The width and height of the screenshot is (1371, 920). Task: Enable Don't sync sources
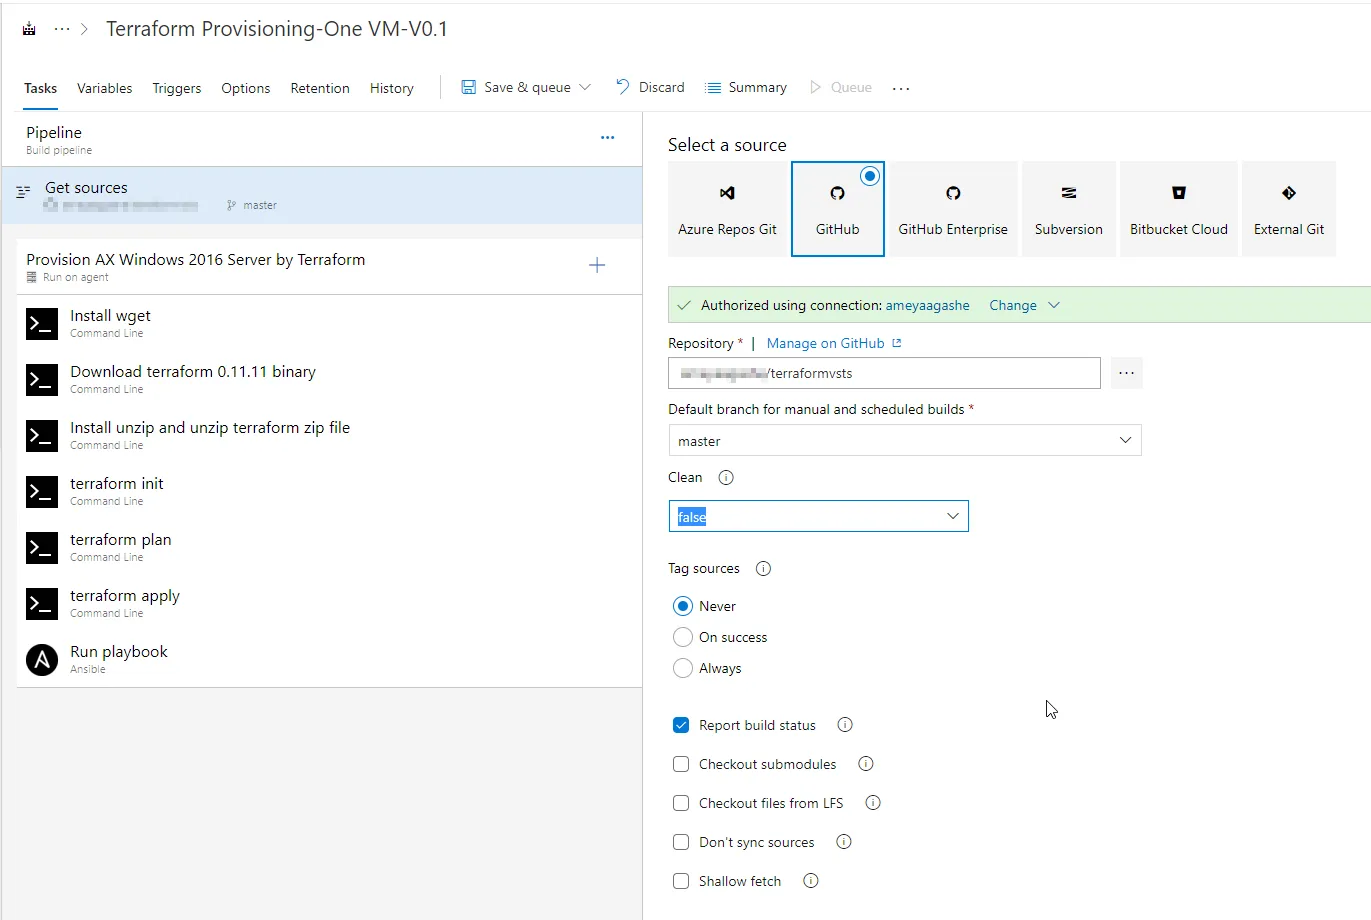[x=681, y=842]
